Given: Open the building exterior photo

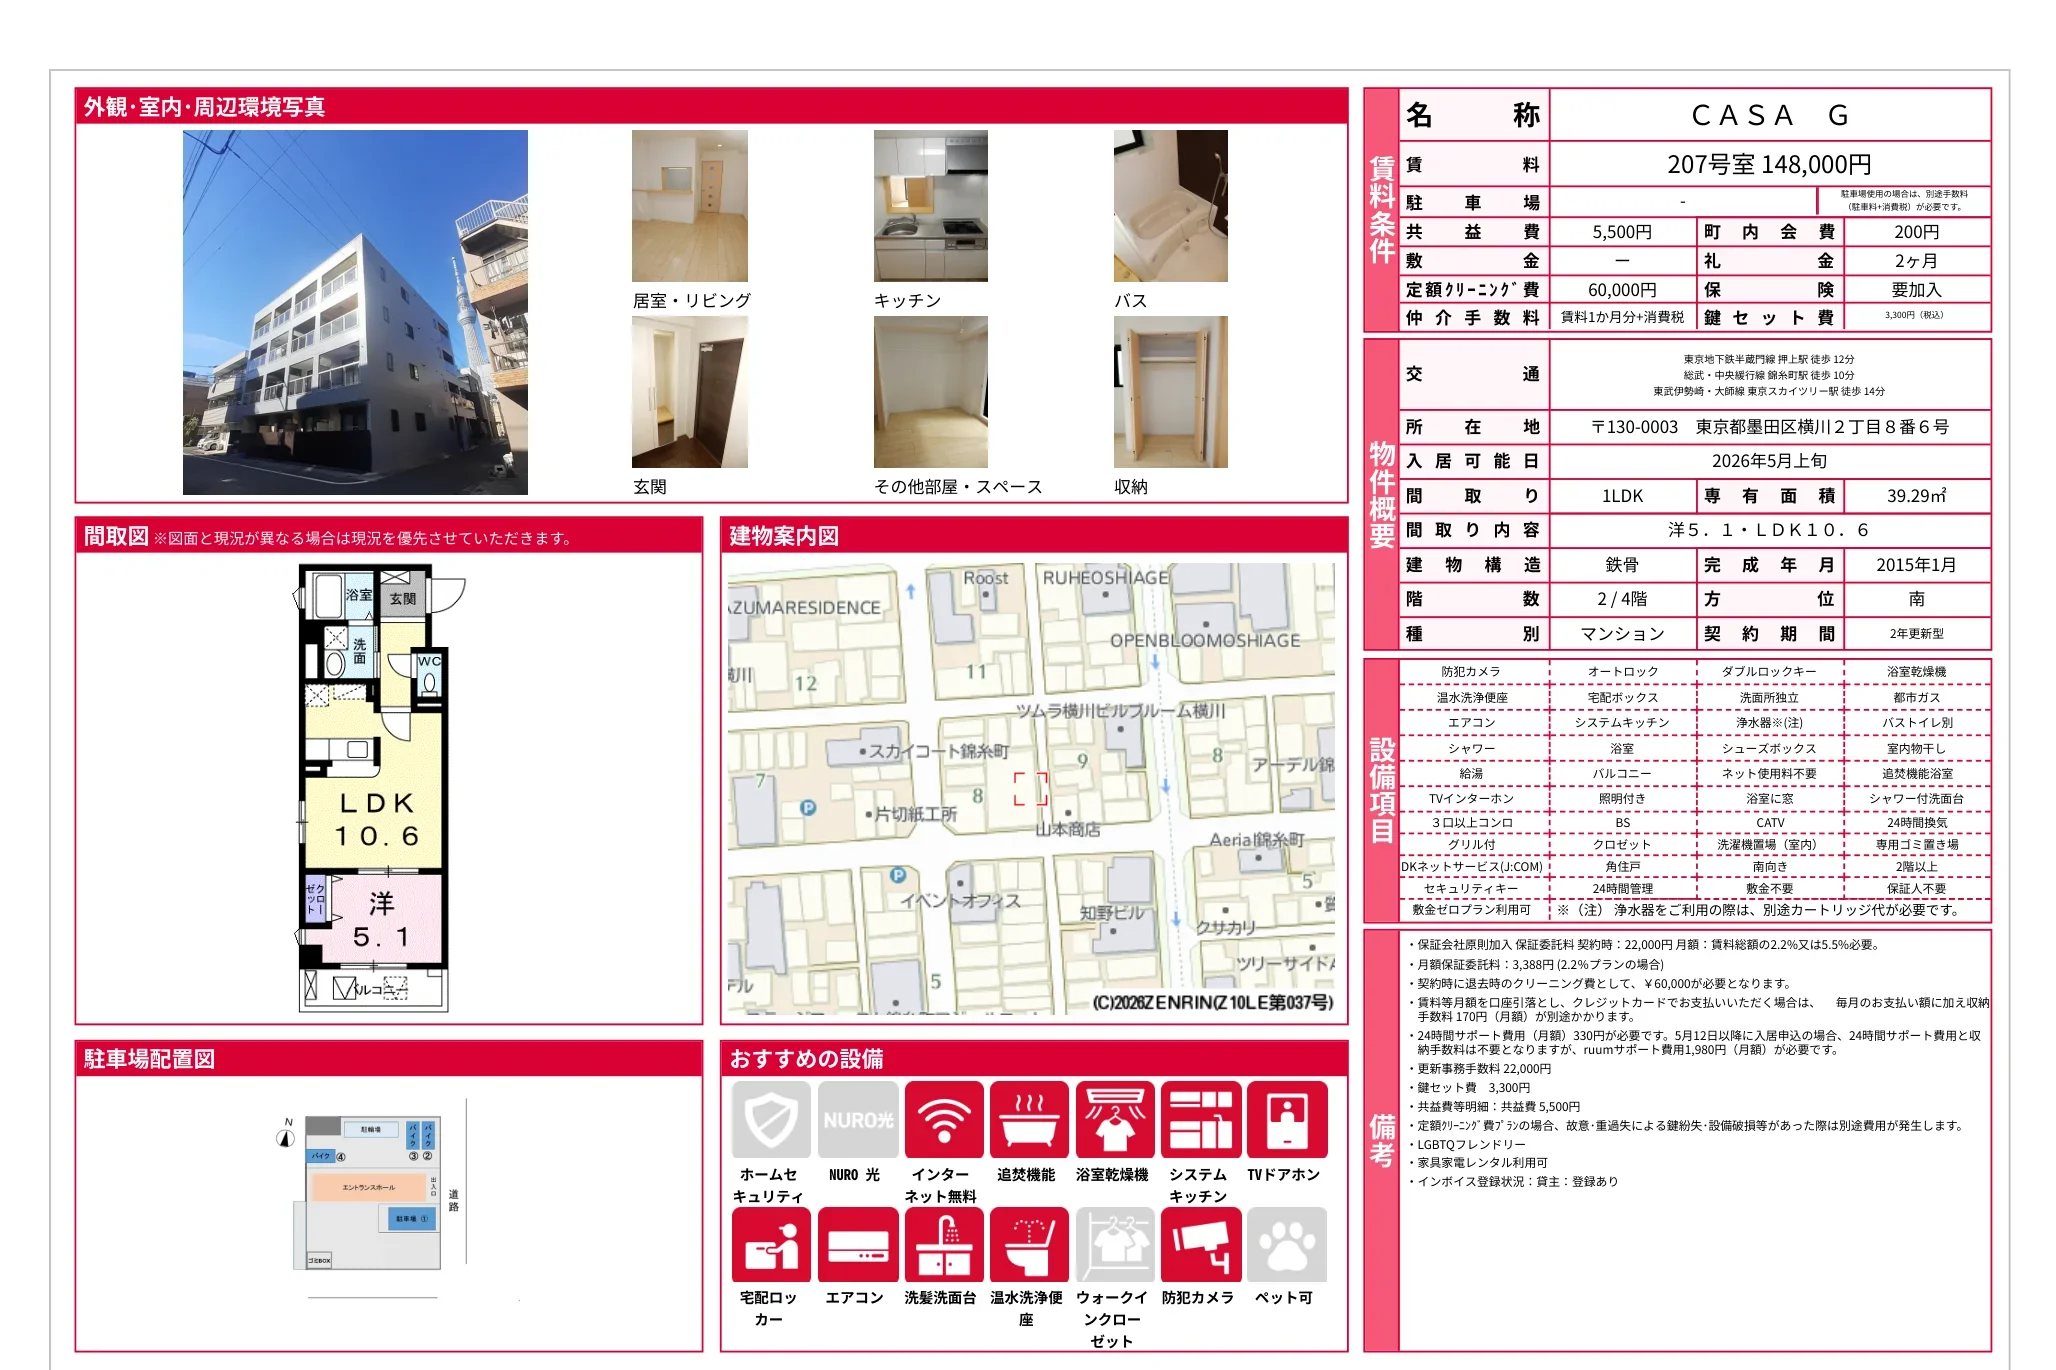Looking at the screenshot, I should click(x=355, y=312).
